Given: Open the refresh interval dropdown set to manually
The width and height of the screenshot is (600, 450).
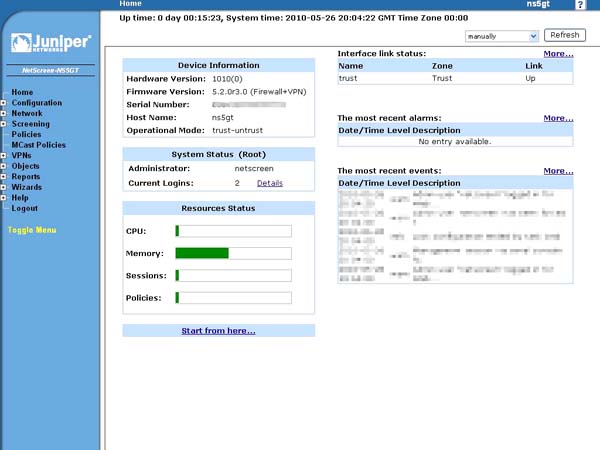Looking at the screenshot, I should tap(502, 36).
